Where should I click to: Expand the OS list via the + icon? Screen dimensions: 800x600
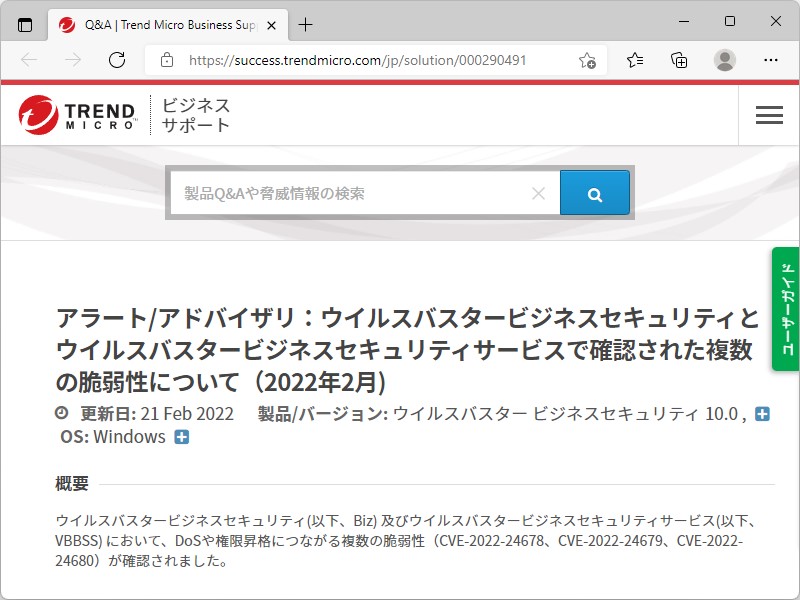[x=181, y=437]
